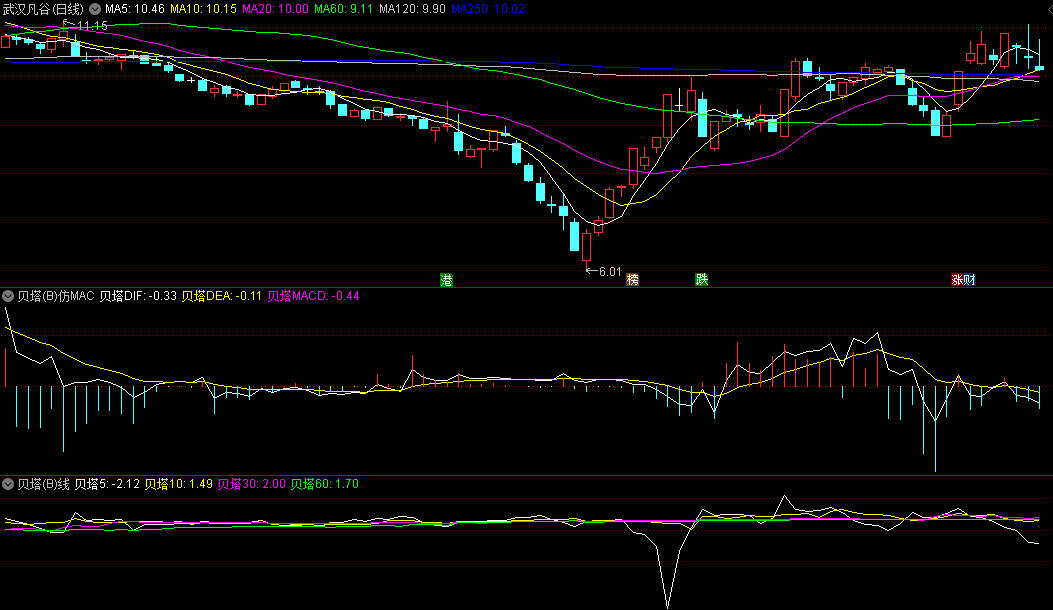Click the 贝塔(B)线 indicator name

tap(44, 484)
